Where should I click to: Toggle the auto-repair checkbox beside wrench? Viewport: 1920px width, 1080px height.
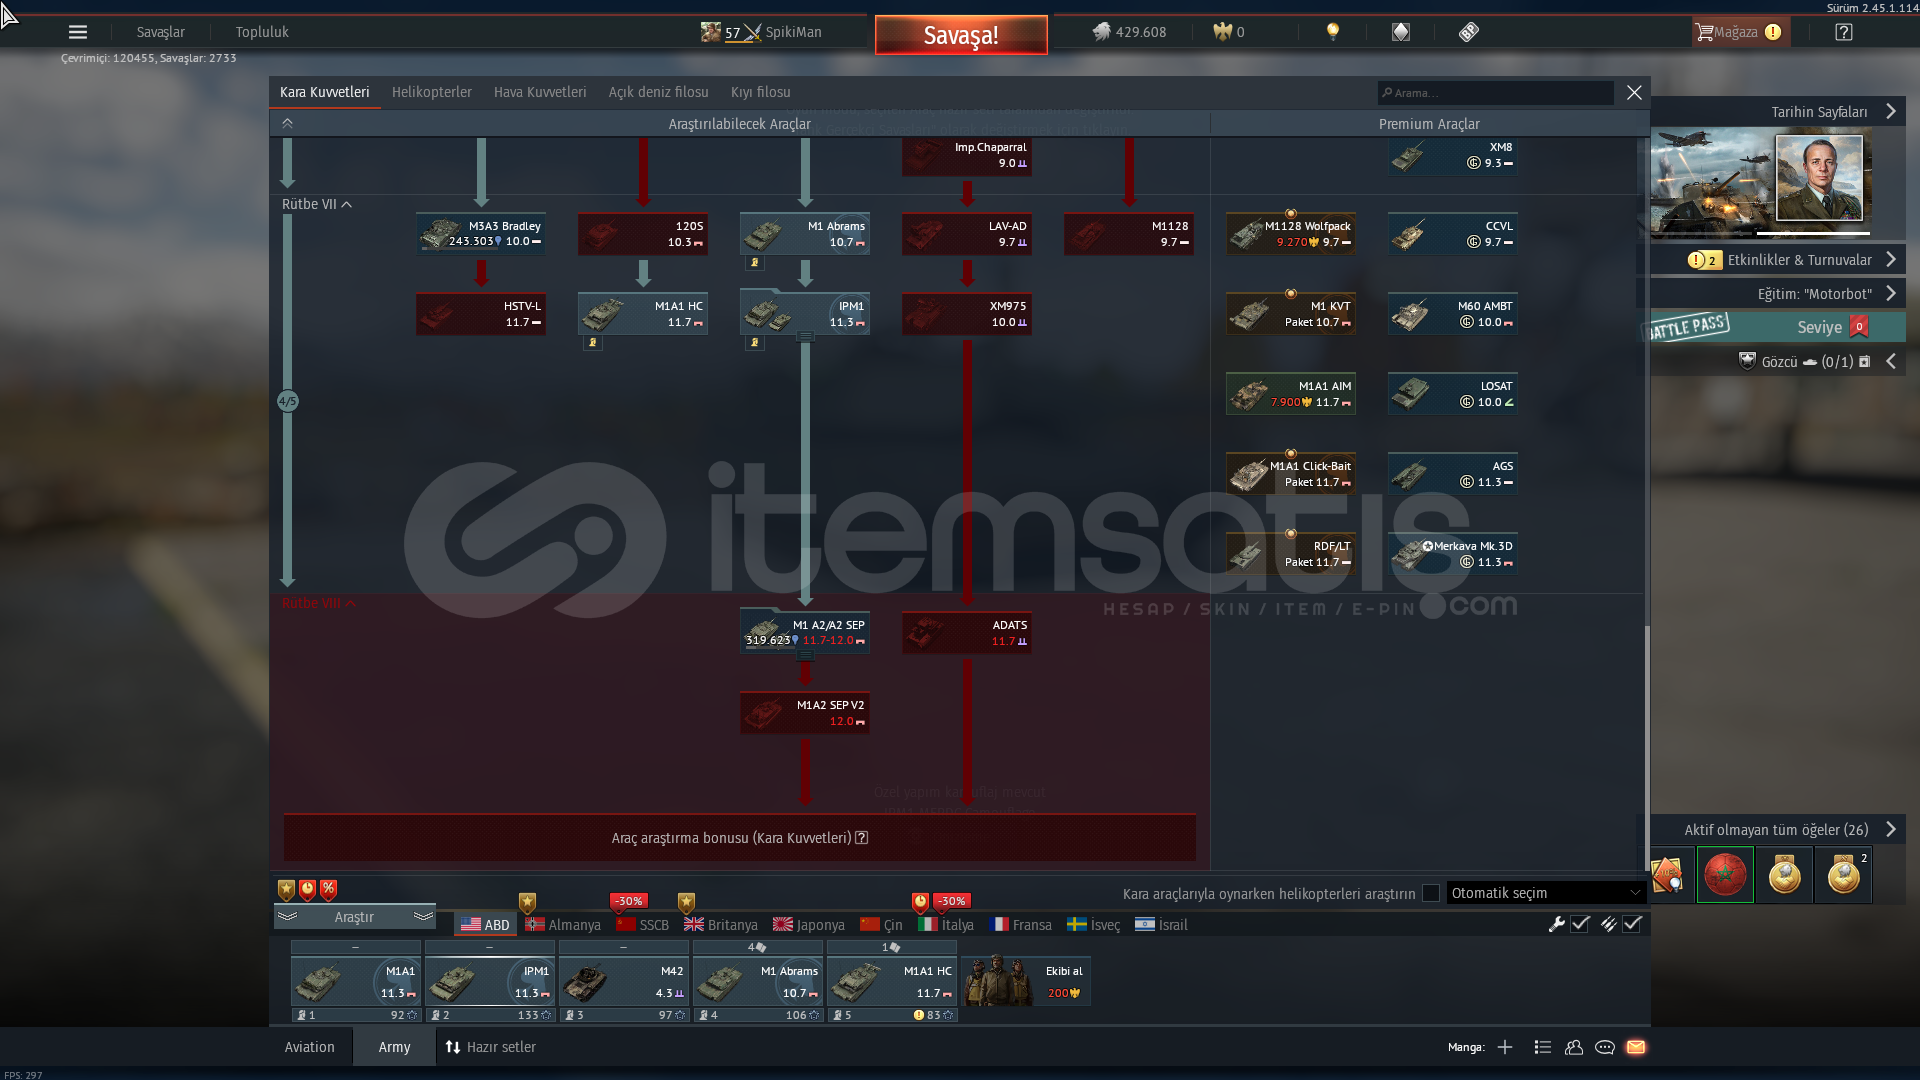(1580, 924)
